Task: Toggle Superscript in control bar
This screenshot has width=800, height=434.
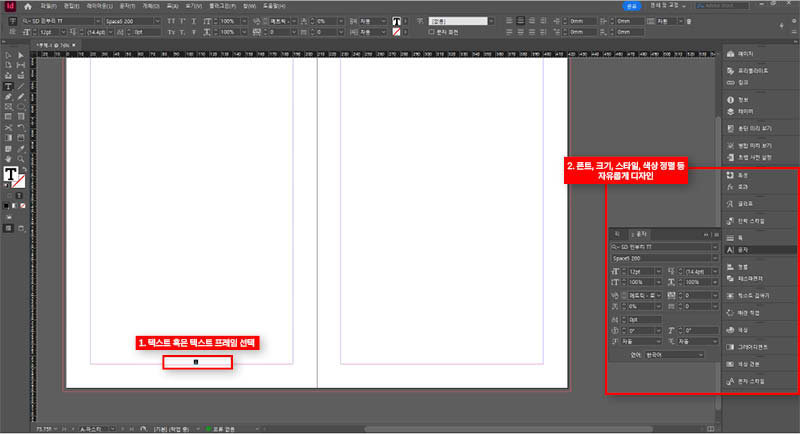Action: coord(182,21)
